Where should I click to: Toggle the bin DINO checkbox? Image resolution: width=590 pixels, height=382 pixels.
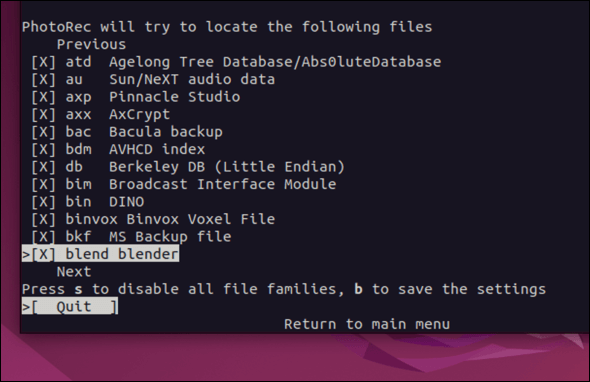point(43,202)
